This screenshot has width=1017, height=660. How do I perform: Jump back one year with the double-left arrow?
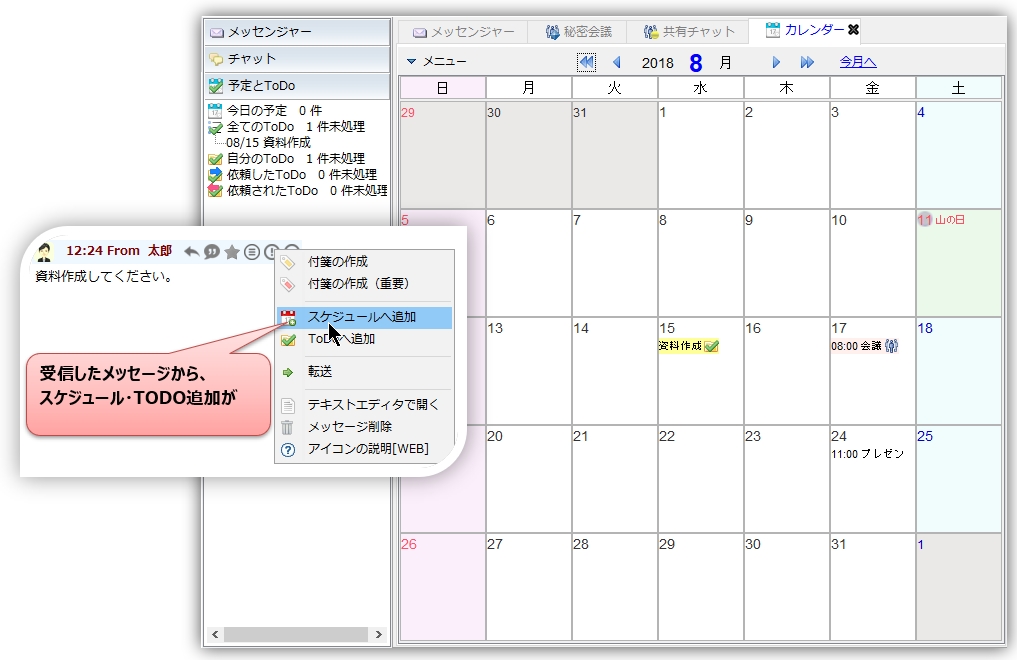click(x=586, y=62)
